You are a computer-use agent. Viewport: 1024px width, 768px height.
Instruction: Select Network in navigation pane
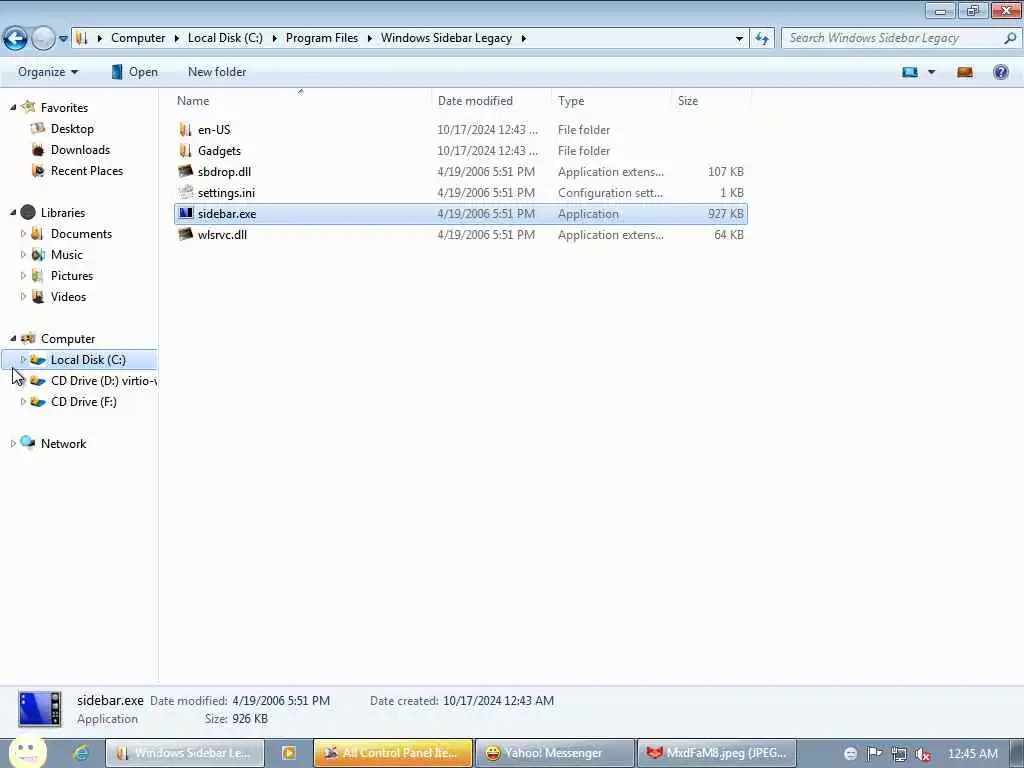tap(63, 443)
